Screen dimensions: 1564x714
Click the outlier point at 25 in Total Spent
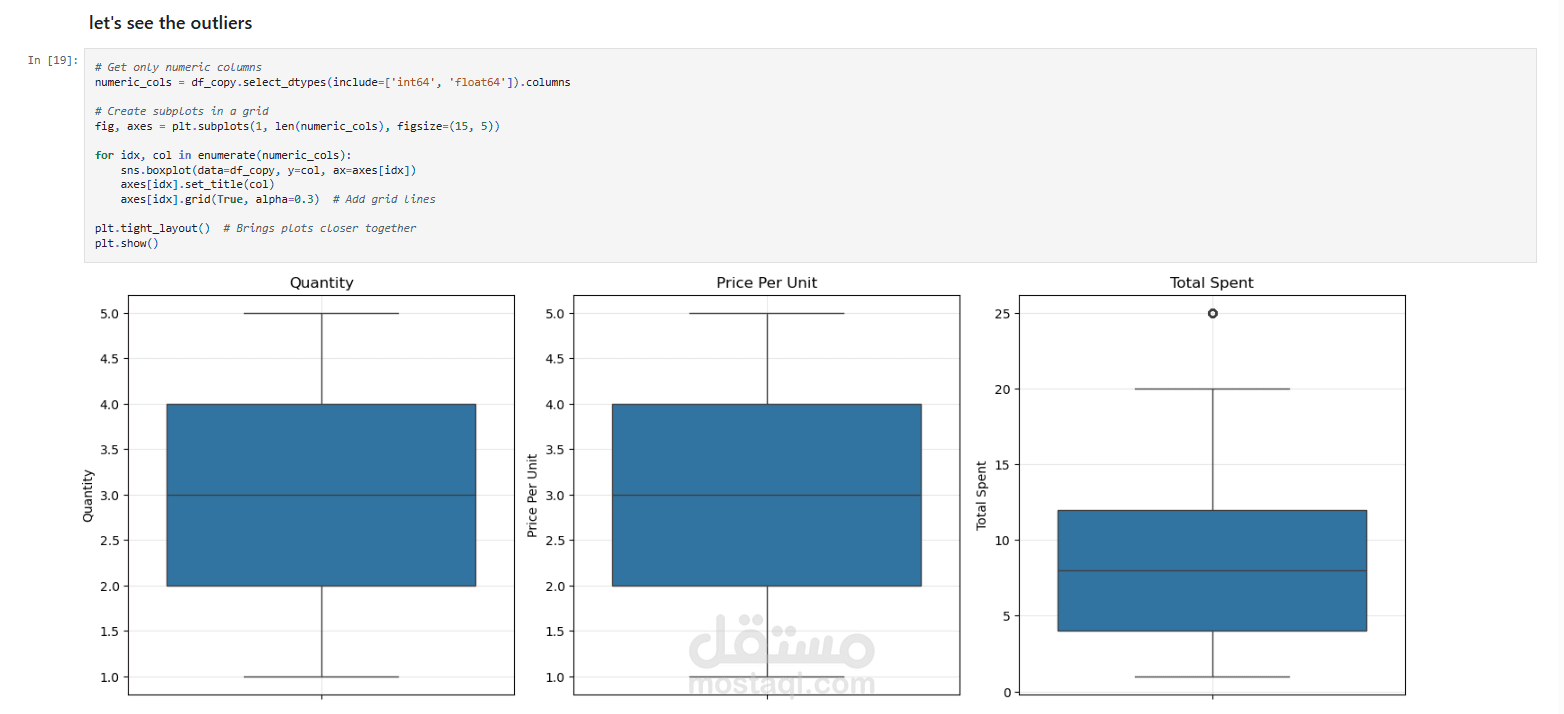(x=1213, y=313)
